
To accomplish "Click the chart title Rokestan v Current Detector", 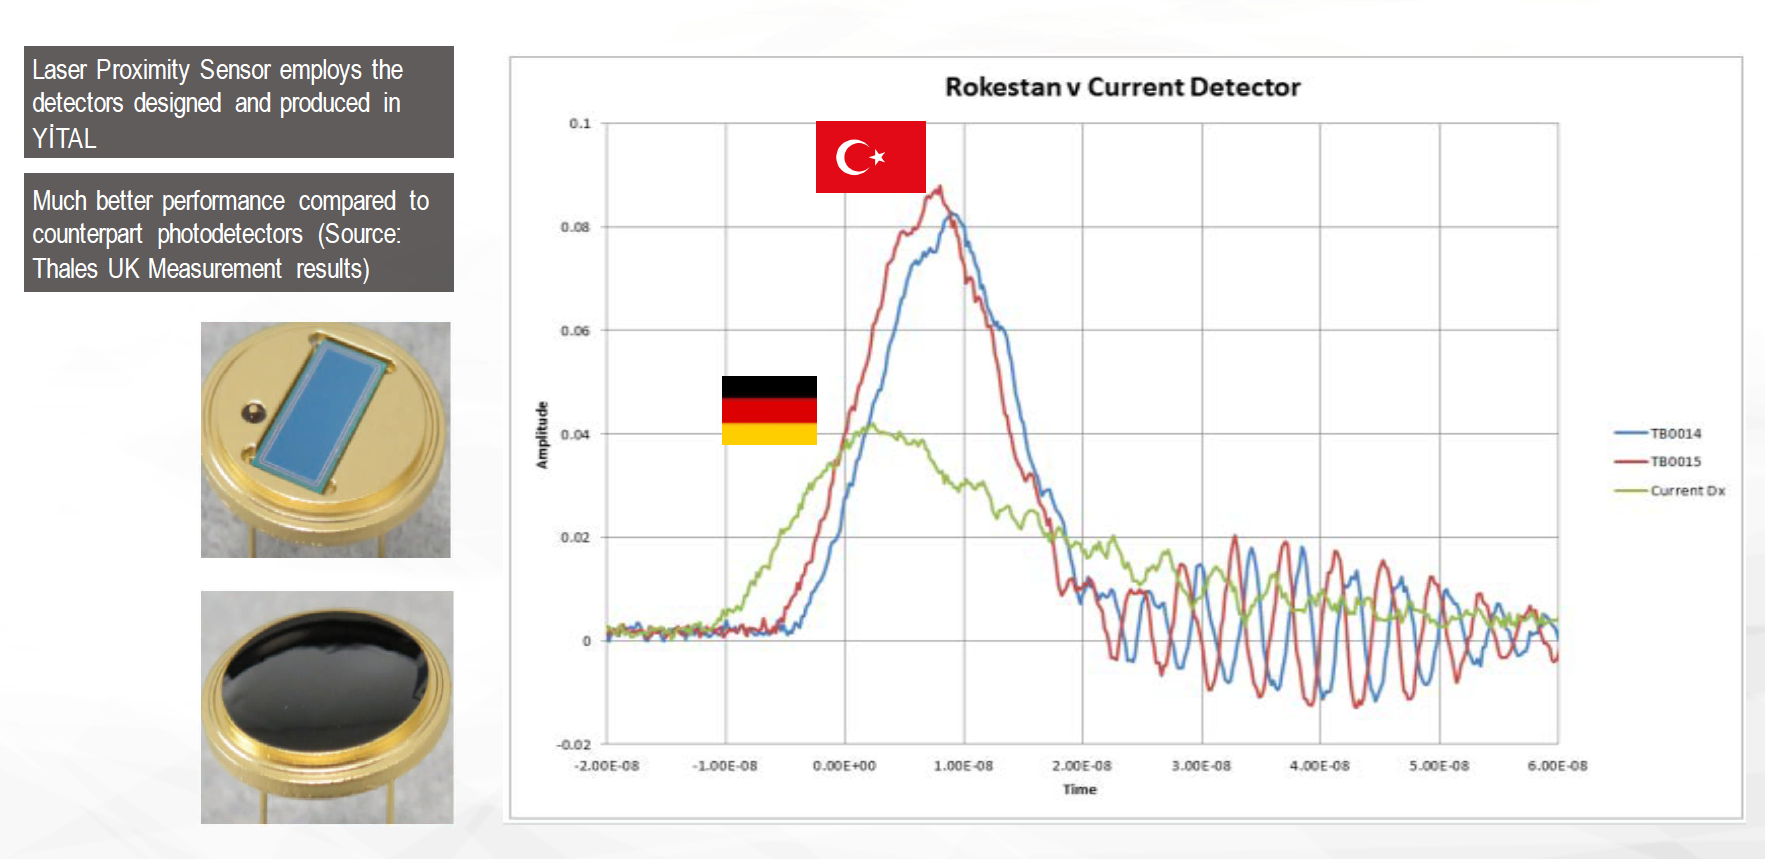I will tap(1122, 87).
